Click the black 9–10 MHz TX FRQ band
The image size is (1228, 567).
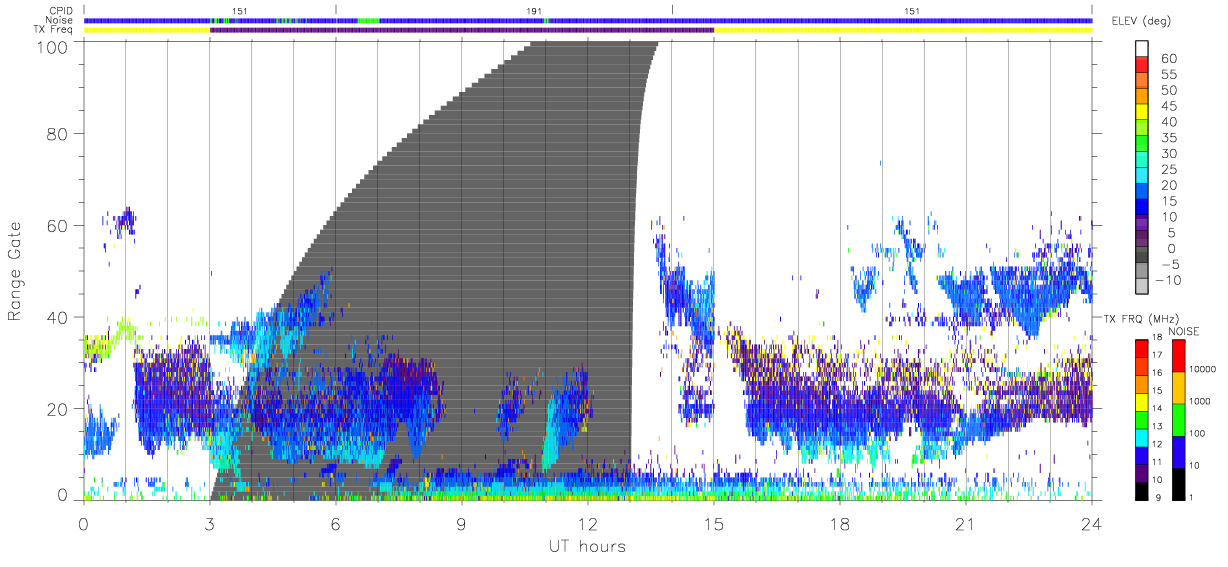[x=1142, y=489]
